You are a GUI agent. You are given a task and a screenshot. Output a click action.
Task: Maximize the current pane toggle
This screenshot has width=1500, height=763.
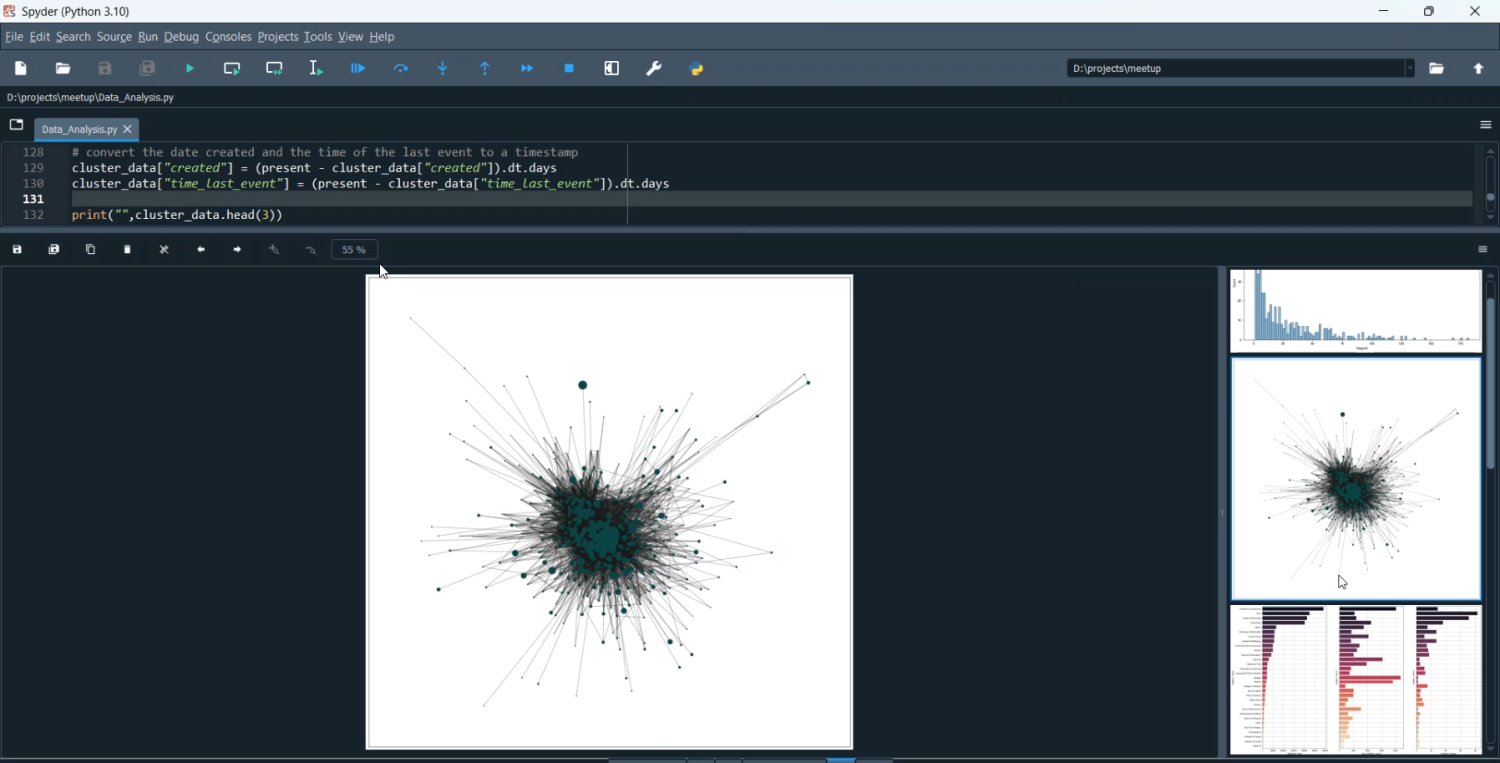click(612, 69)
